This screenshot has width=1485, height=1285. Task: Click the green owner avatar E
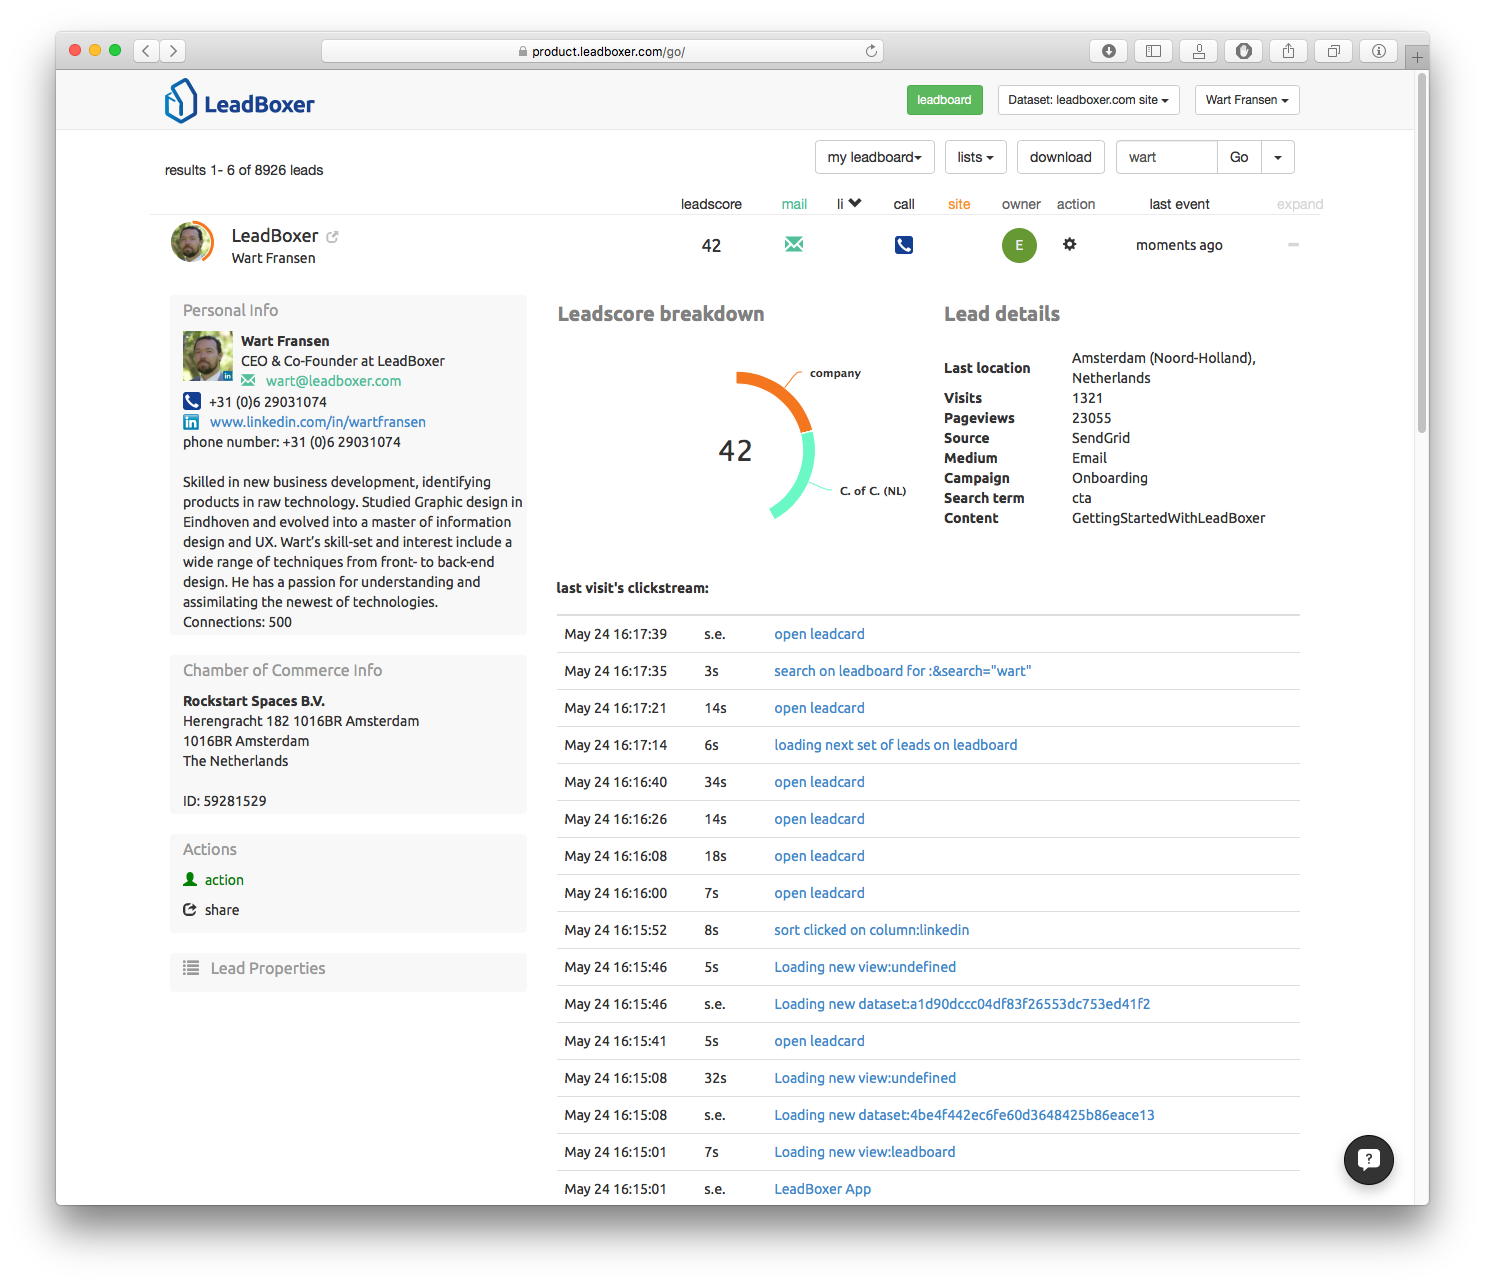point(1019,245)
